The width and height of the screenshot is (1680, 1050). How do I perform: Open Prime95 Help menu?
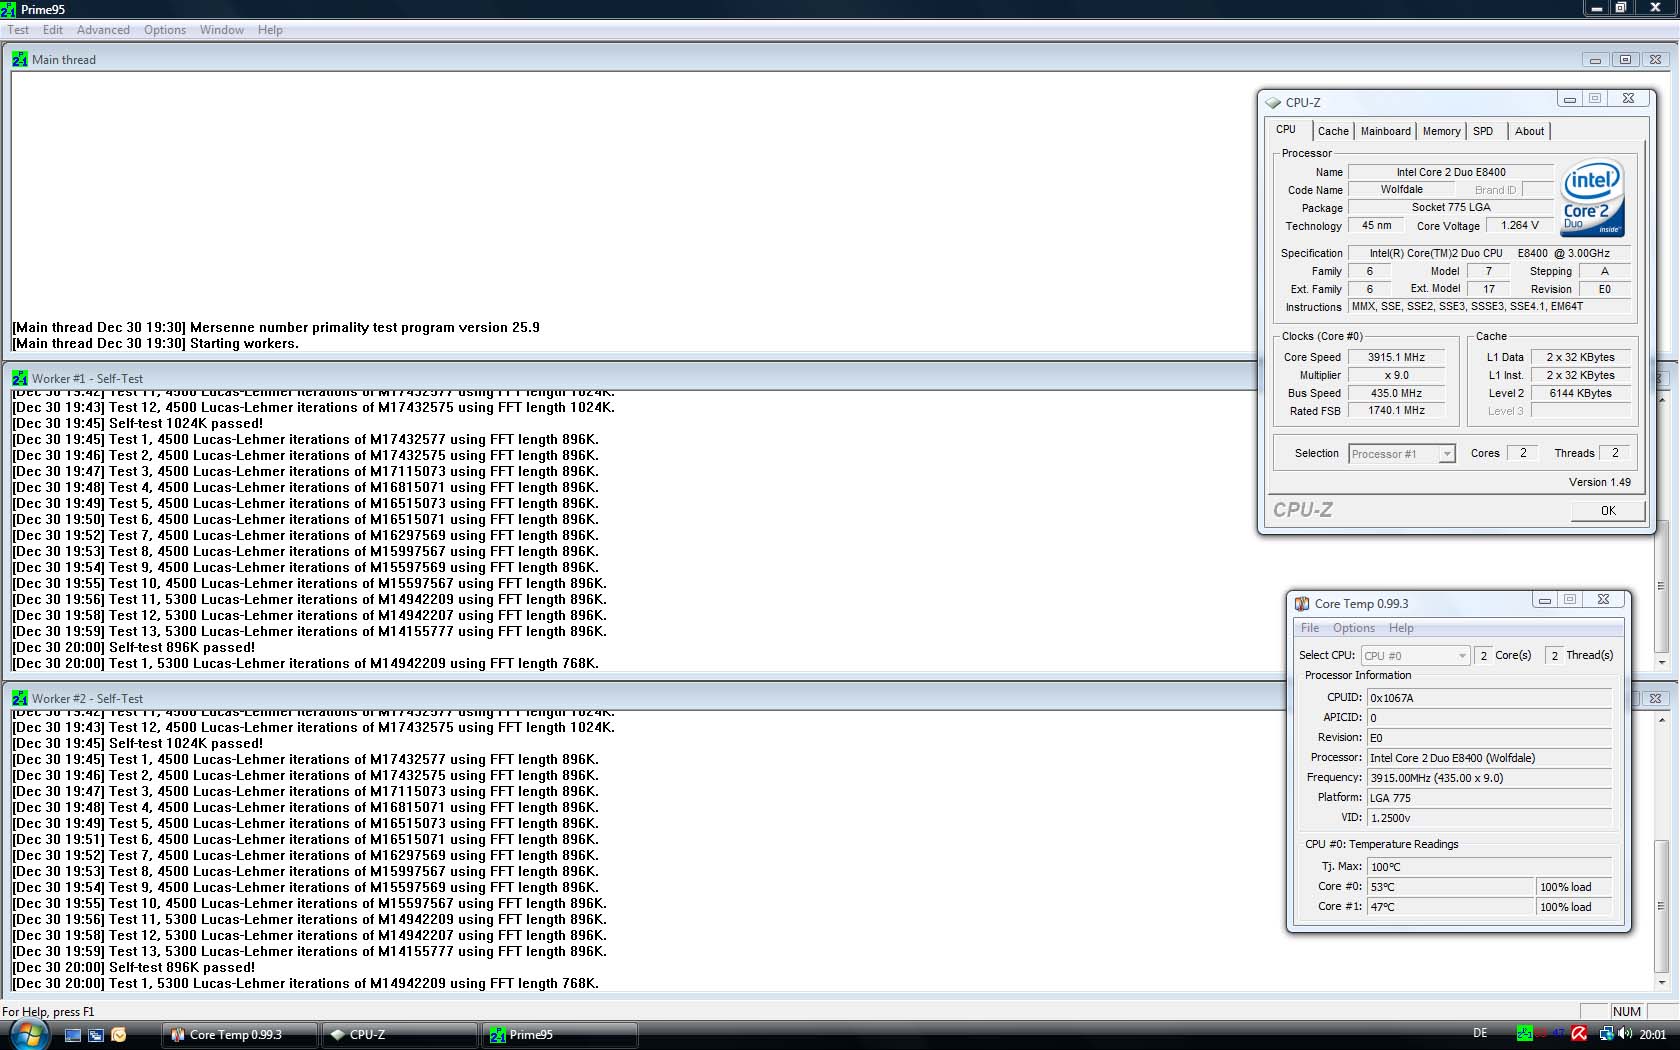(x=270, y=30)
